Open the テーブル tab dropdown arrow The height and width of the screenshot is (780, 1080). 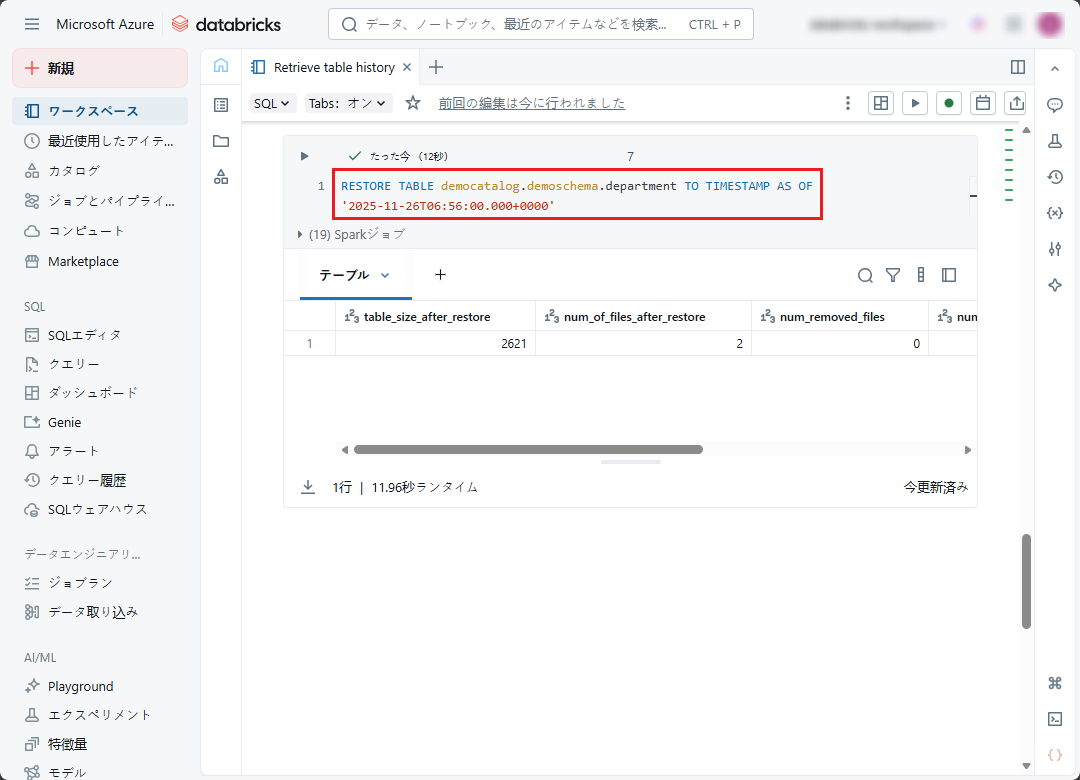pyautogui.click(x=385, y=275)
